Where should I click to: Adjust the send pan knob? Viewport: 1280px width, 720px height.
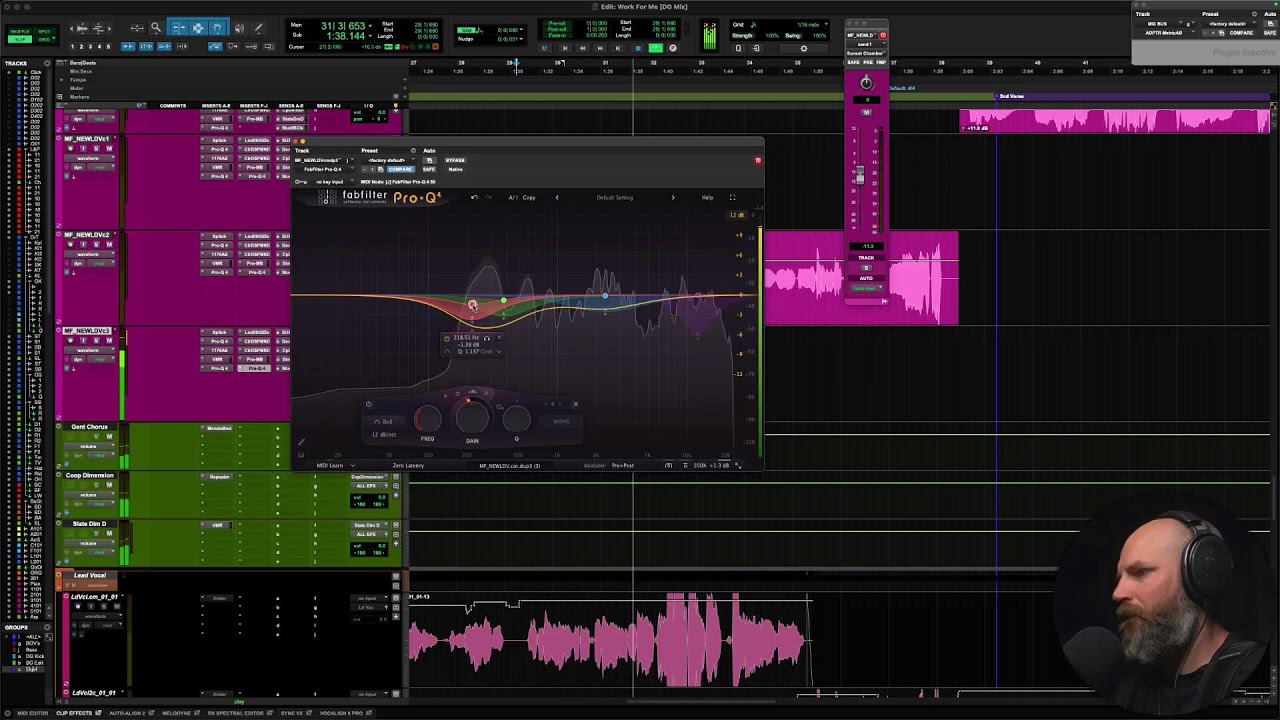click(x=866, y=83)
